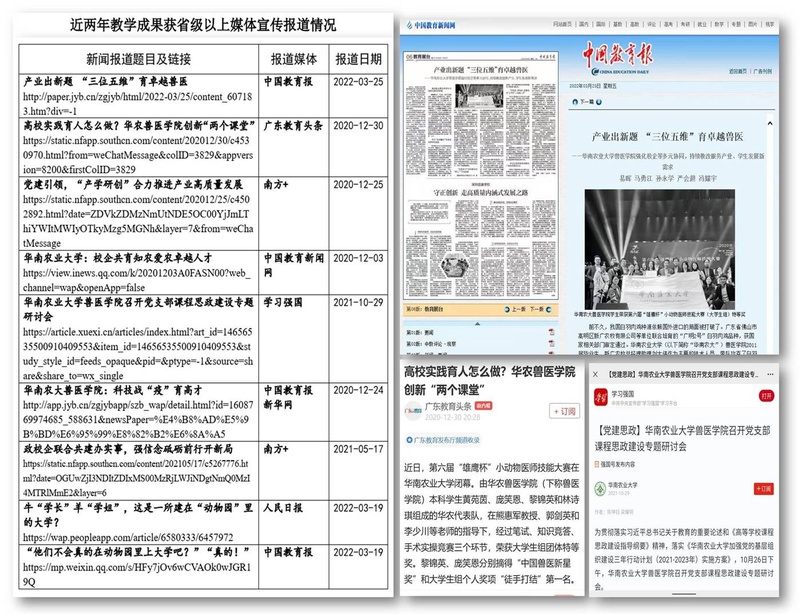
Task: Open the paper.jyb.cn link in the table
Action: (x=138, y=103)
